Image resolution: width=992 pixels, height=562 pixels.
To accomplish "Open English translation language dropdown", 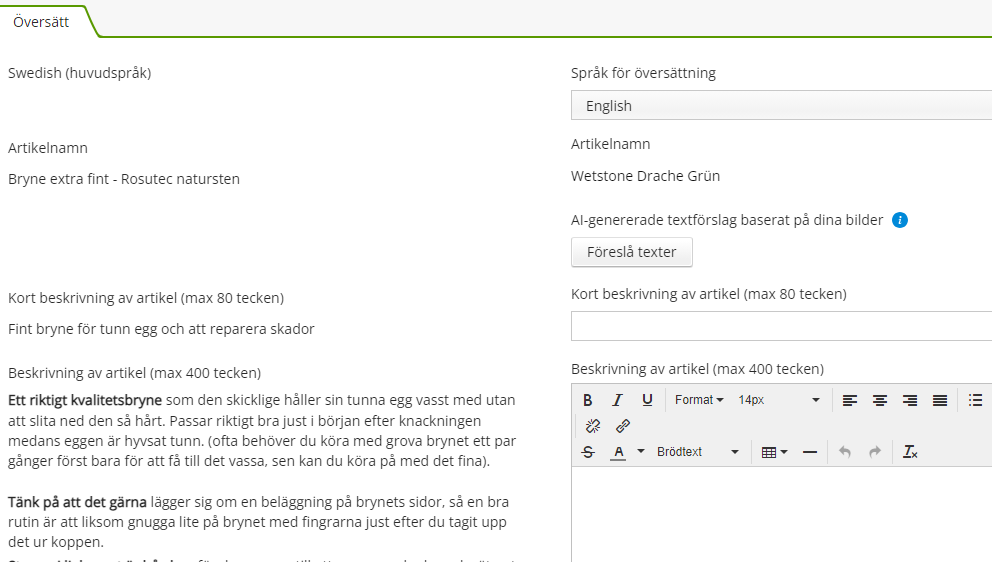I will tap(781, 106).
